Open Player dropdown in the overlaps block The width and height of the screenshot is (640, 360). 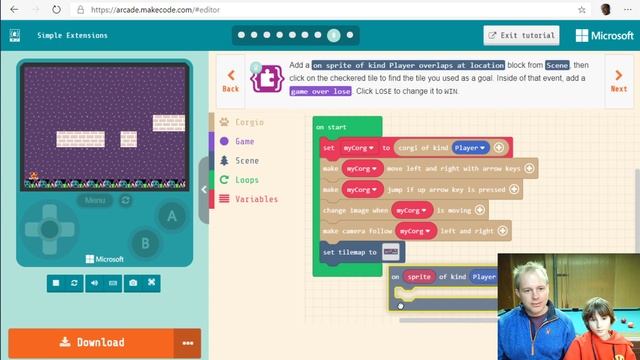pyautogui.click(x=484, y=277)
